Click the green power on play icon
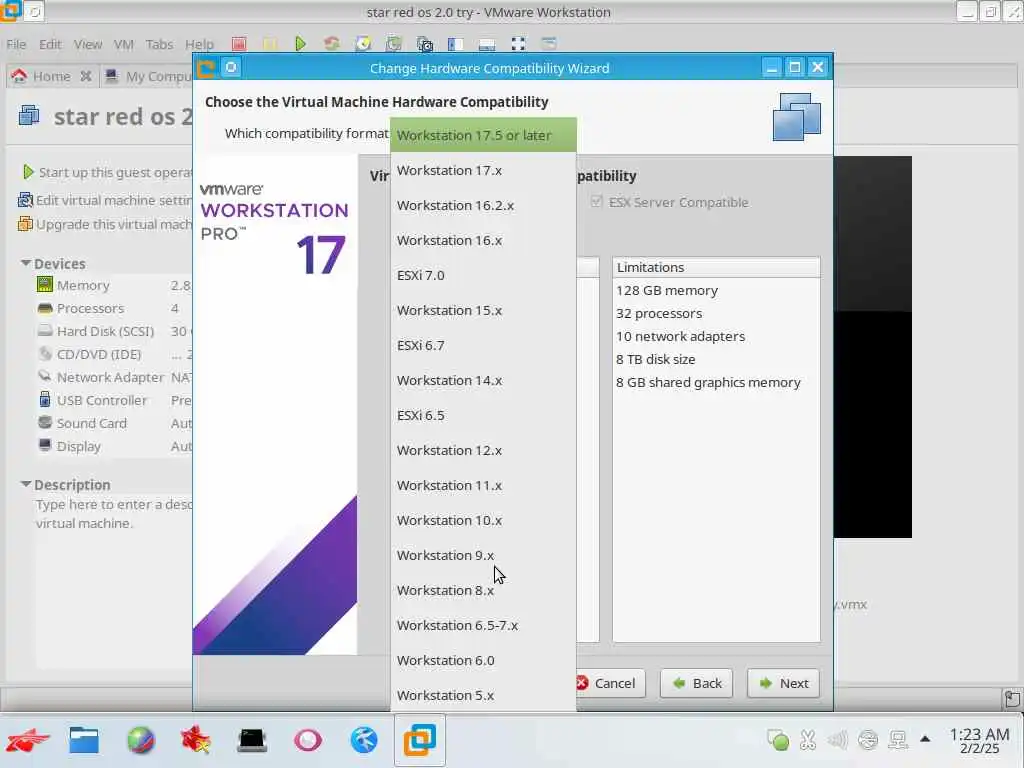This screenshot has width=1024, height=768. [300, 44]
